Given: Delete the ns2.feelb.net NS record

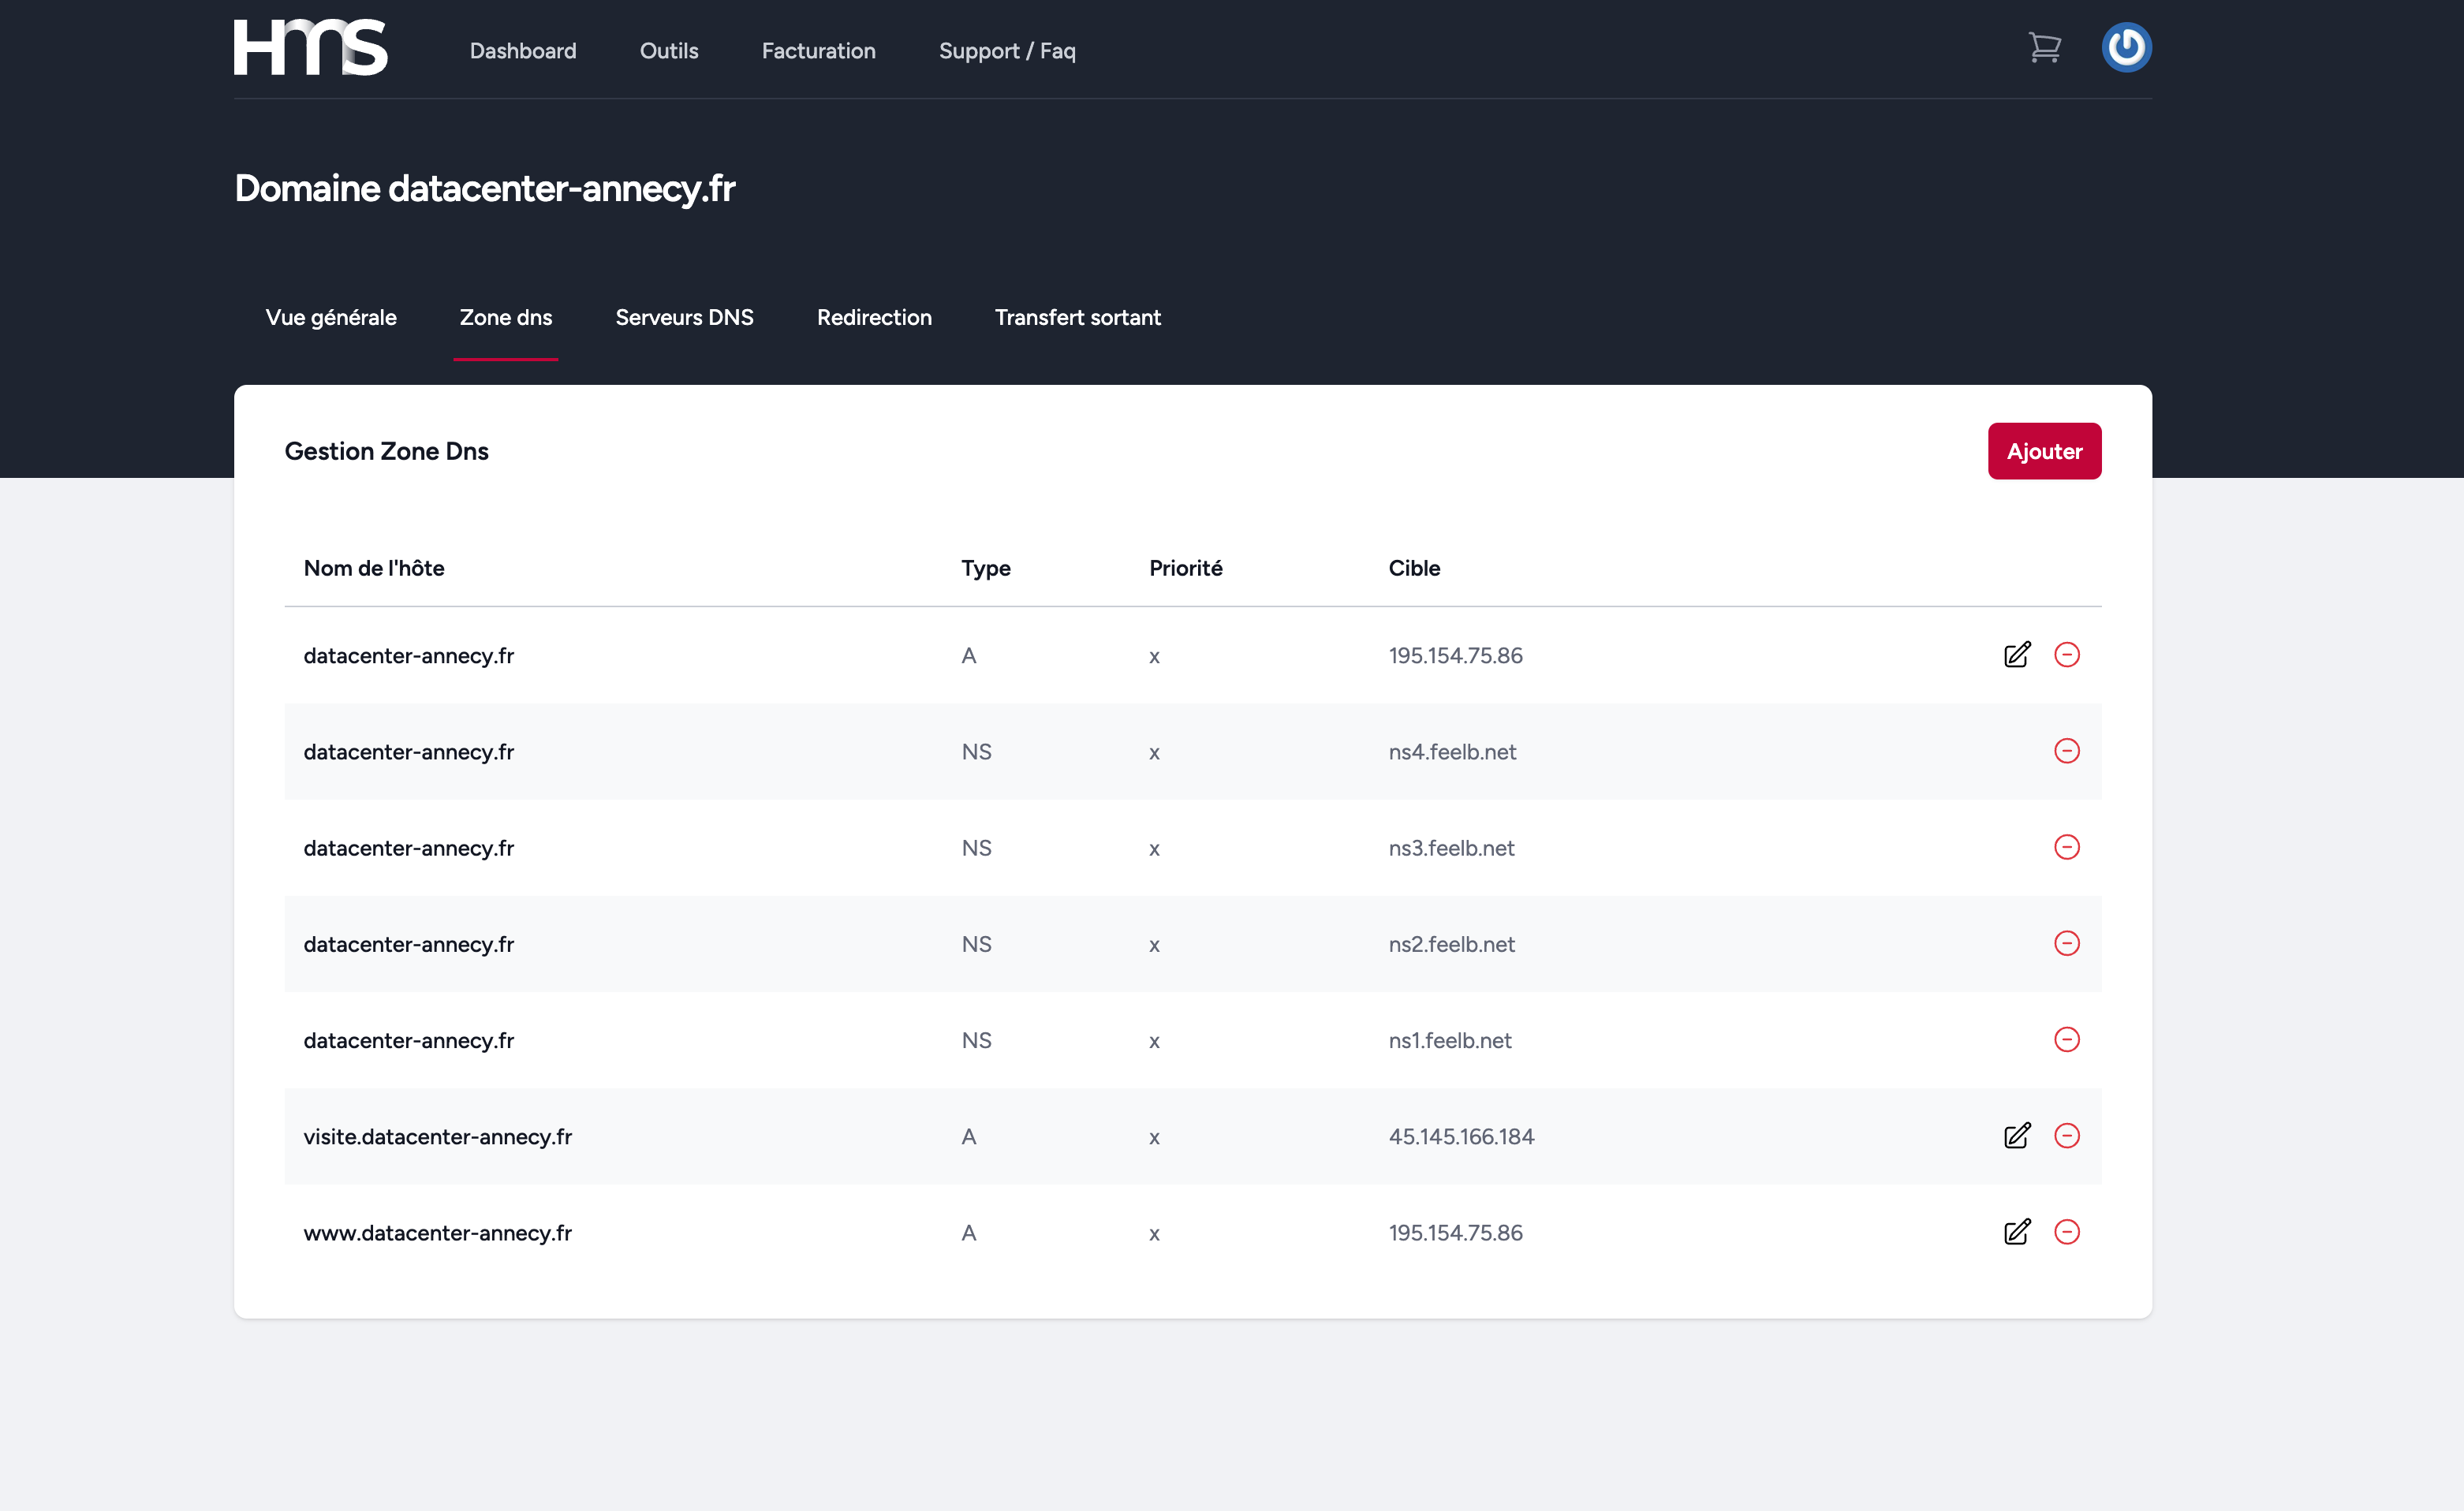Looking at the screenshot, I should tap(2066, 943).
